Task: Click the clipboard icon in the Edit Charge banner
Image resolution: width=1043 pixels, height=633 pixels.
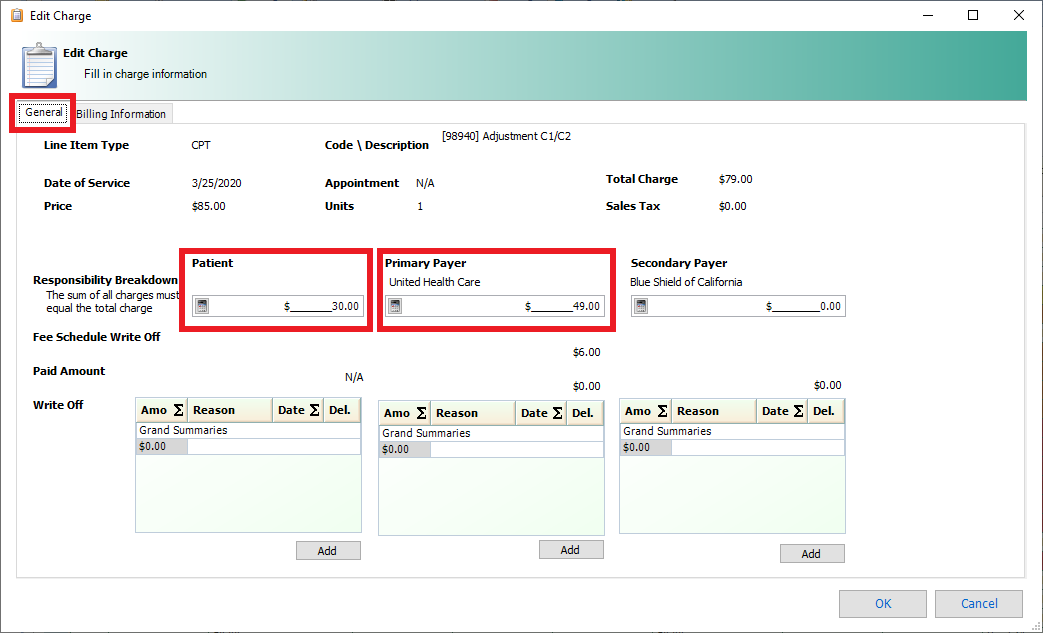Action: (37, 64)
